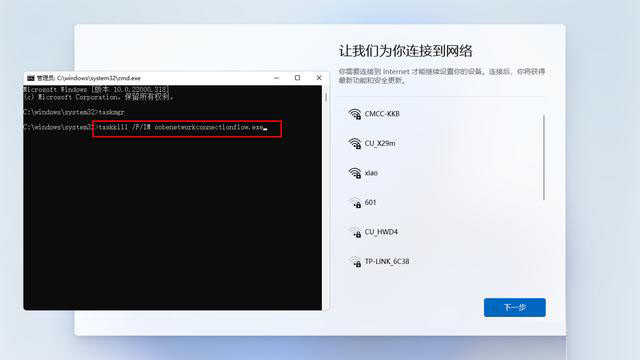Click the cmd.exe title bar icon
The image size is (640, 360).
coord(31,78)
